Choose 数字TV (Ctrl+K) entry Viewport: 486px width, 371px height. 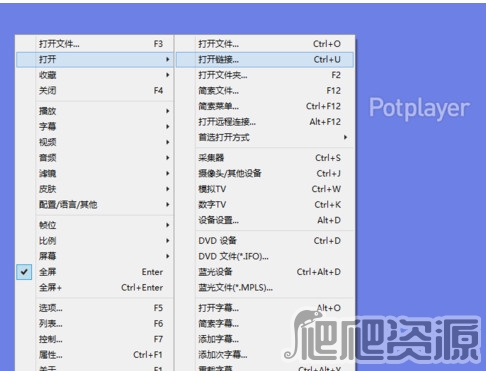pyautogui.click(x=265, y=205)
